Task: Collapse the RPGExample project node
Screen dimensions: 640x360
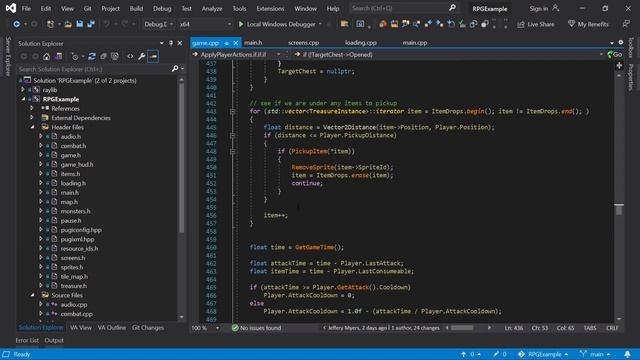Action: (23, 99)
